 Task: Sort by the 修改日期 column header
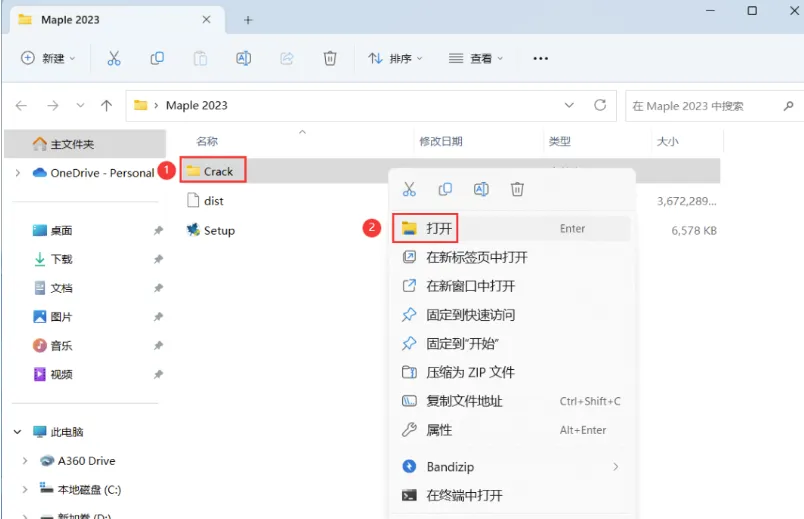(441, 141)
